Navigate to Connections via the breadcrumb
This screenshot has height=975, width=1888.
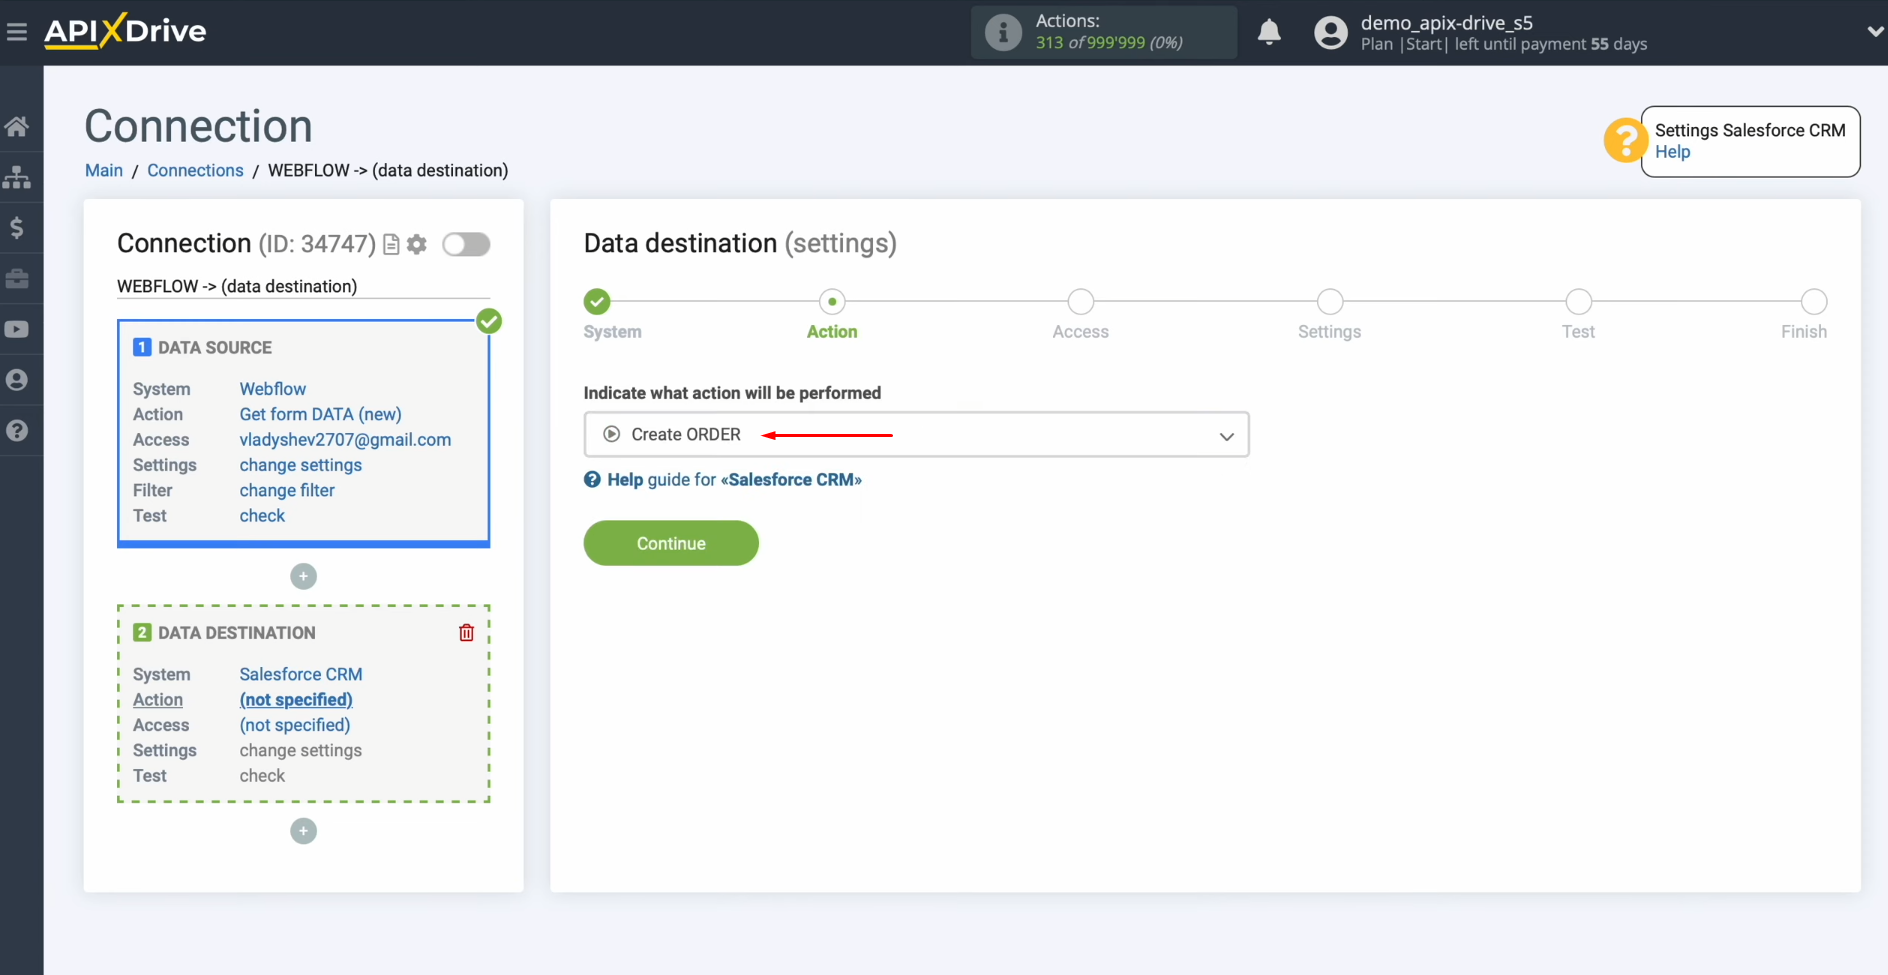(x=195, y=170)
